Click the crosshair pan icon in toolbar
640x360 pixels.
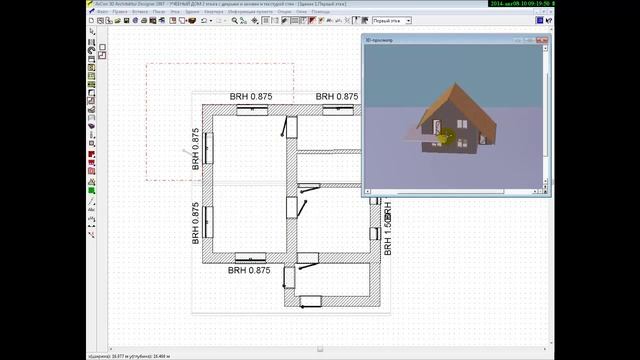point(255,20)
